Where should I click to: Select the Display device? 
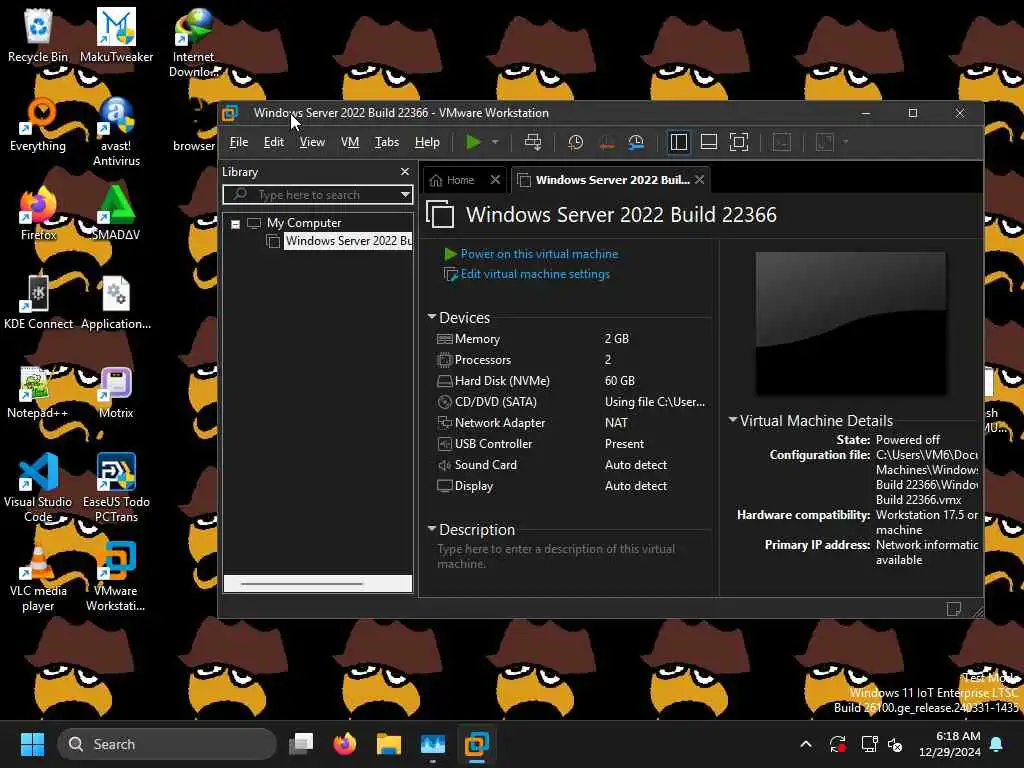[x=571, y=486]
